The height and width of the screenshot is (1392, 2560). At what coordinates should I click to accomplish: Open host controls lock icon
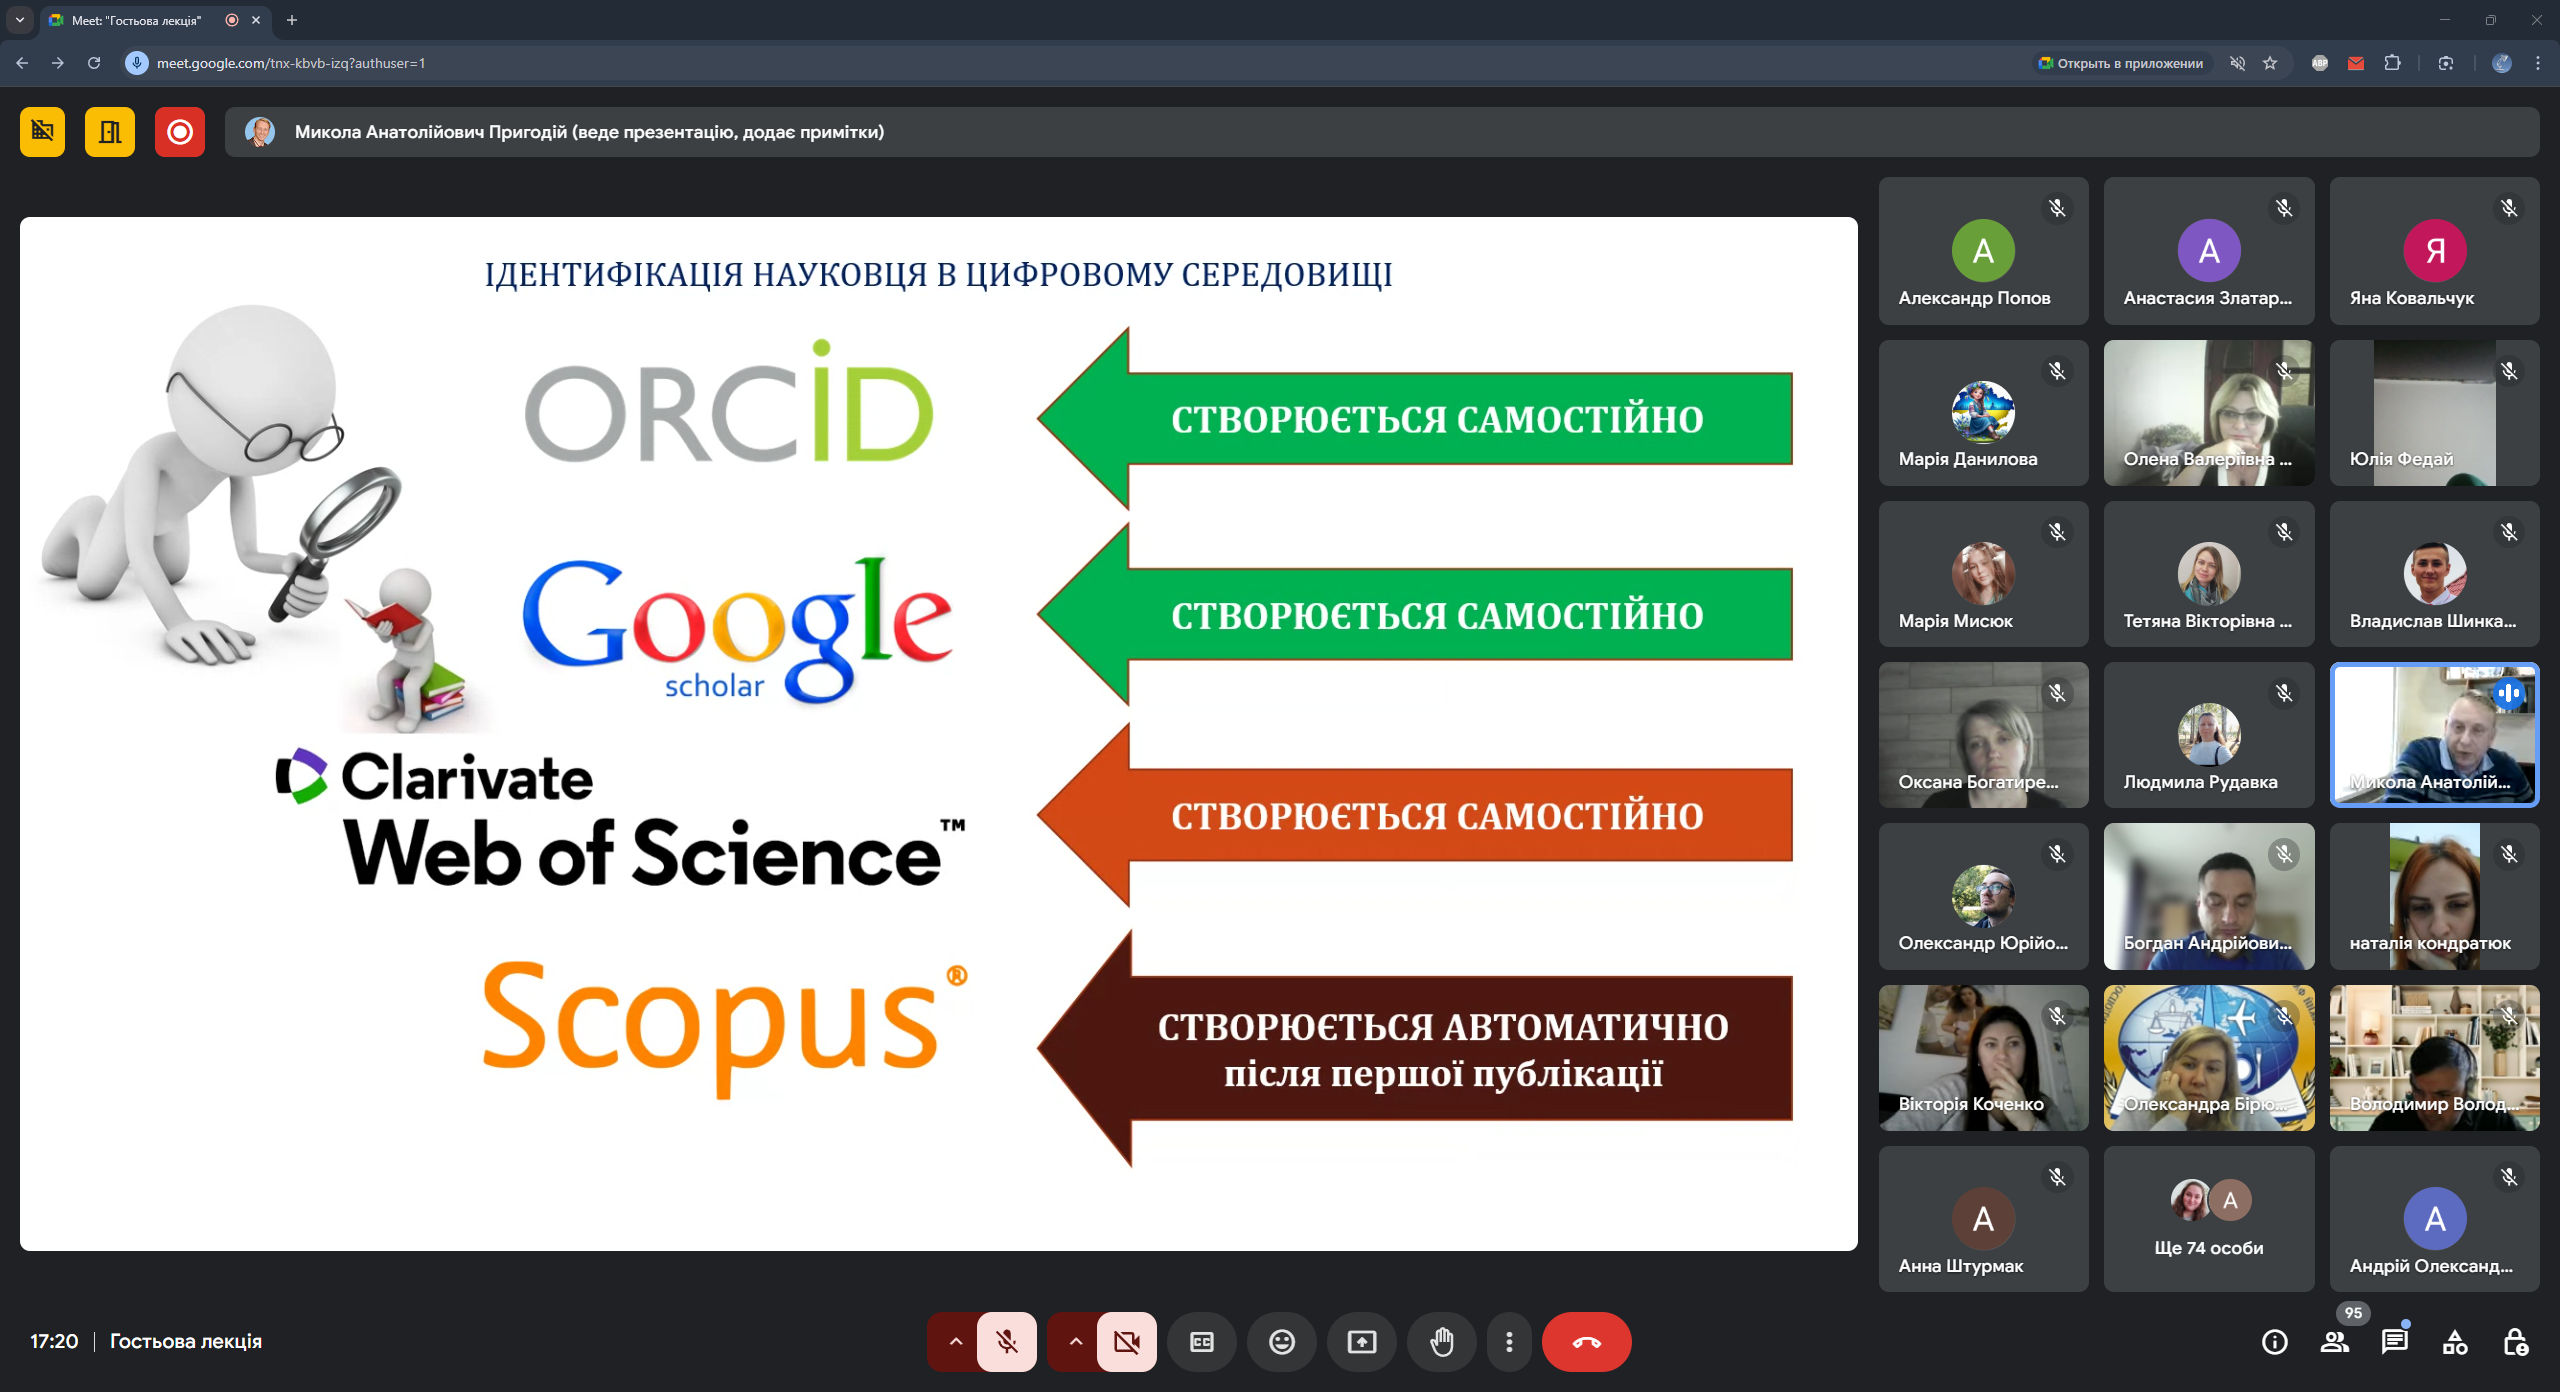[x=2515, y=1342]
